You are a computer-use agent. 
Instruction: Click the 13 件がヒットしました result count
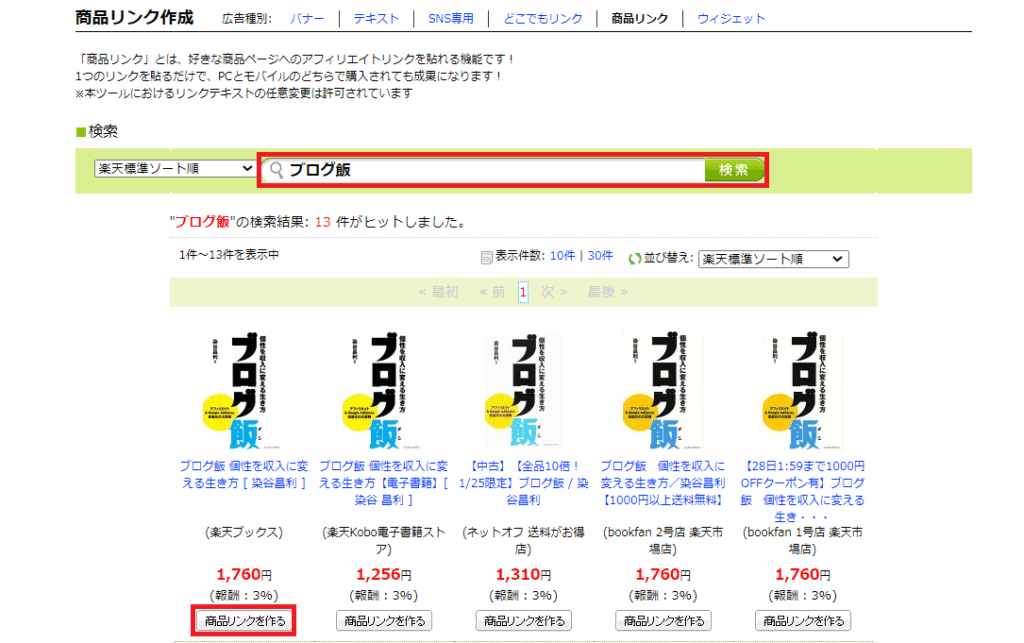(x=391, y=222)
